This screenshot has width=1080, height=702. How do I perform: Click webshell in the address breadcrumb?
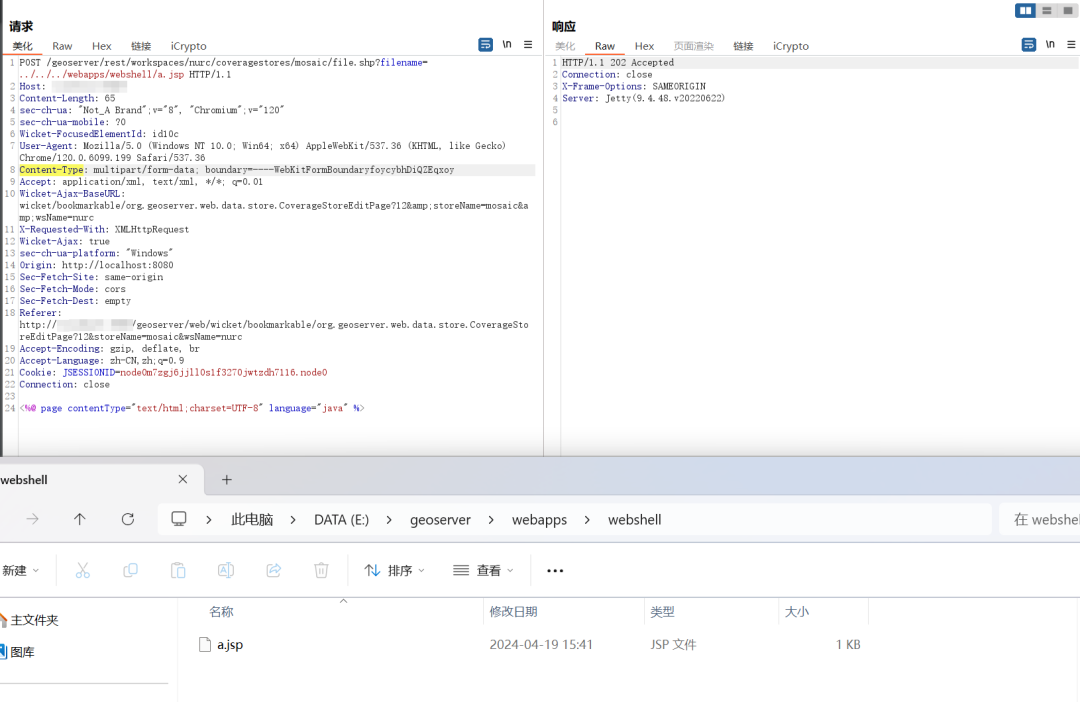pos(634,519)
